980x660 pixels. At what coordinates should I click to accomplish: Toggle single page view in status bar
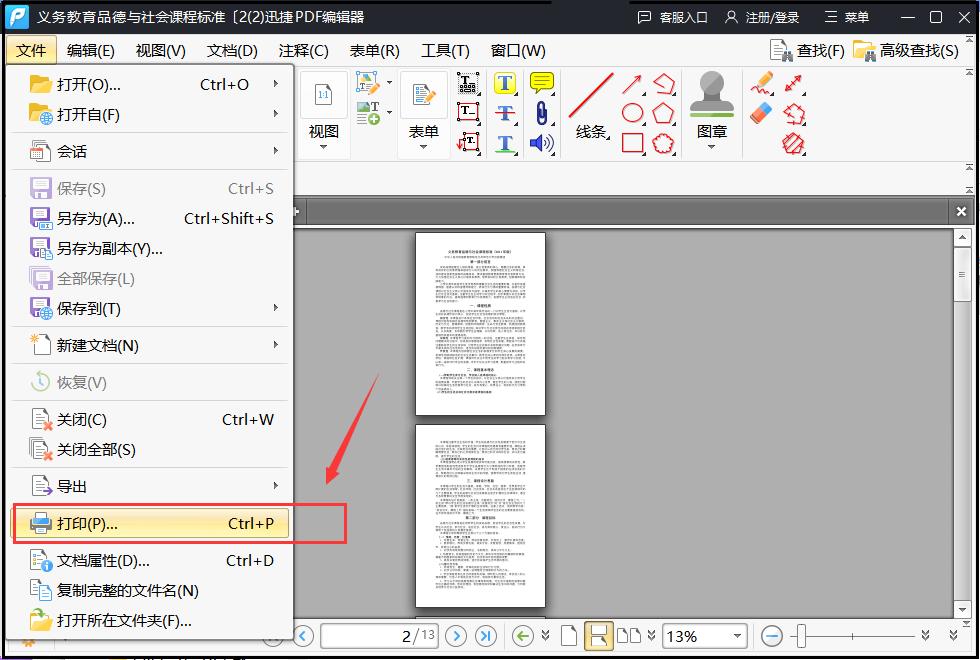(567, 635)
